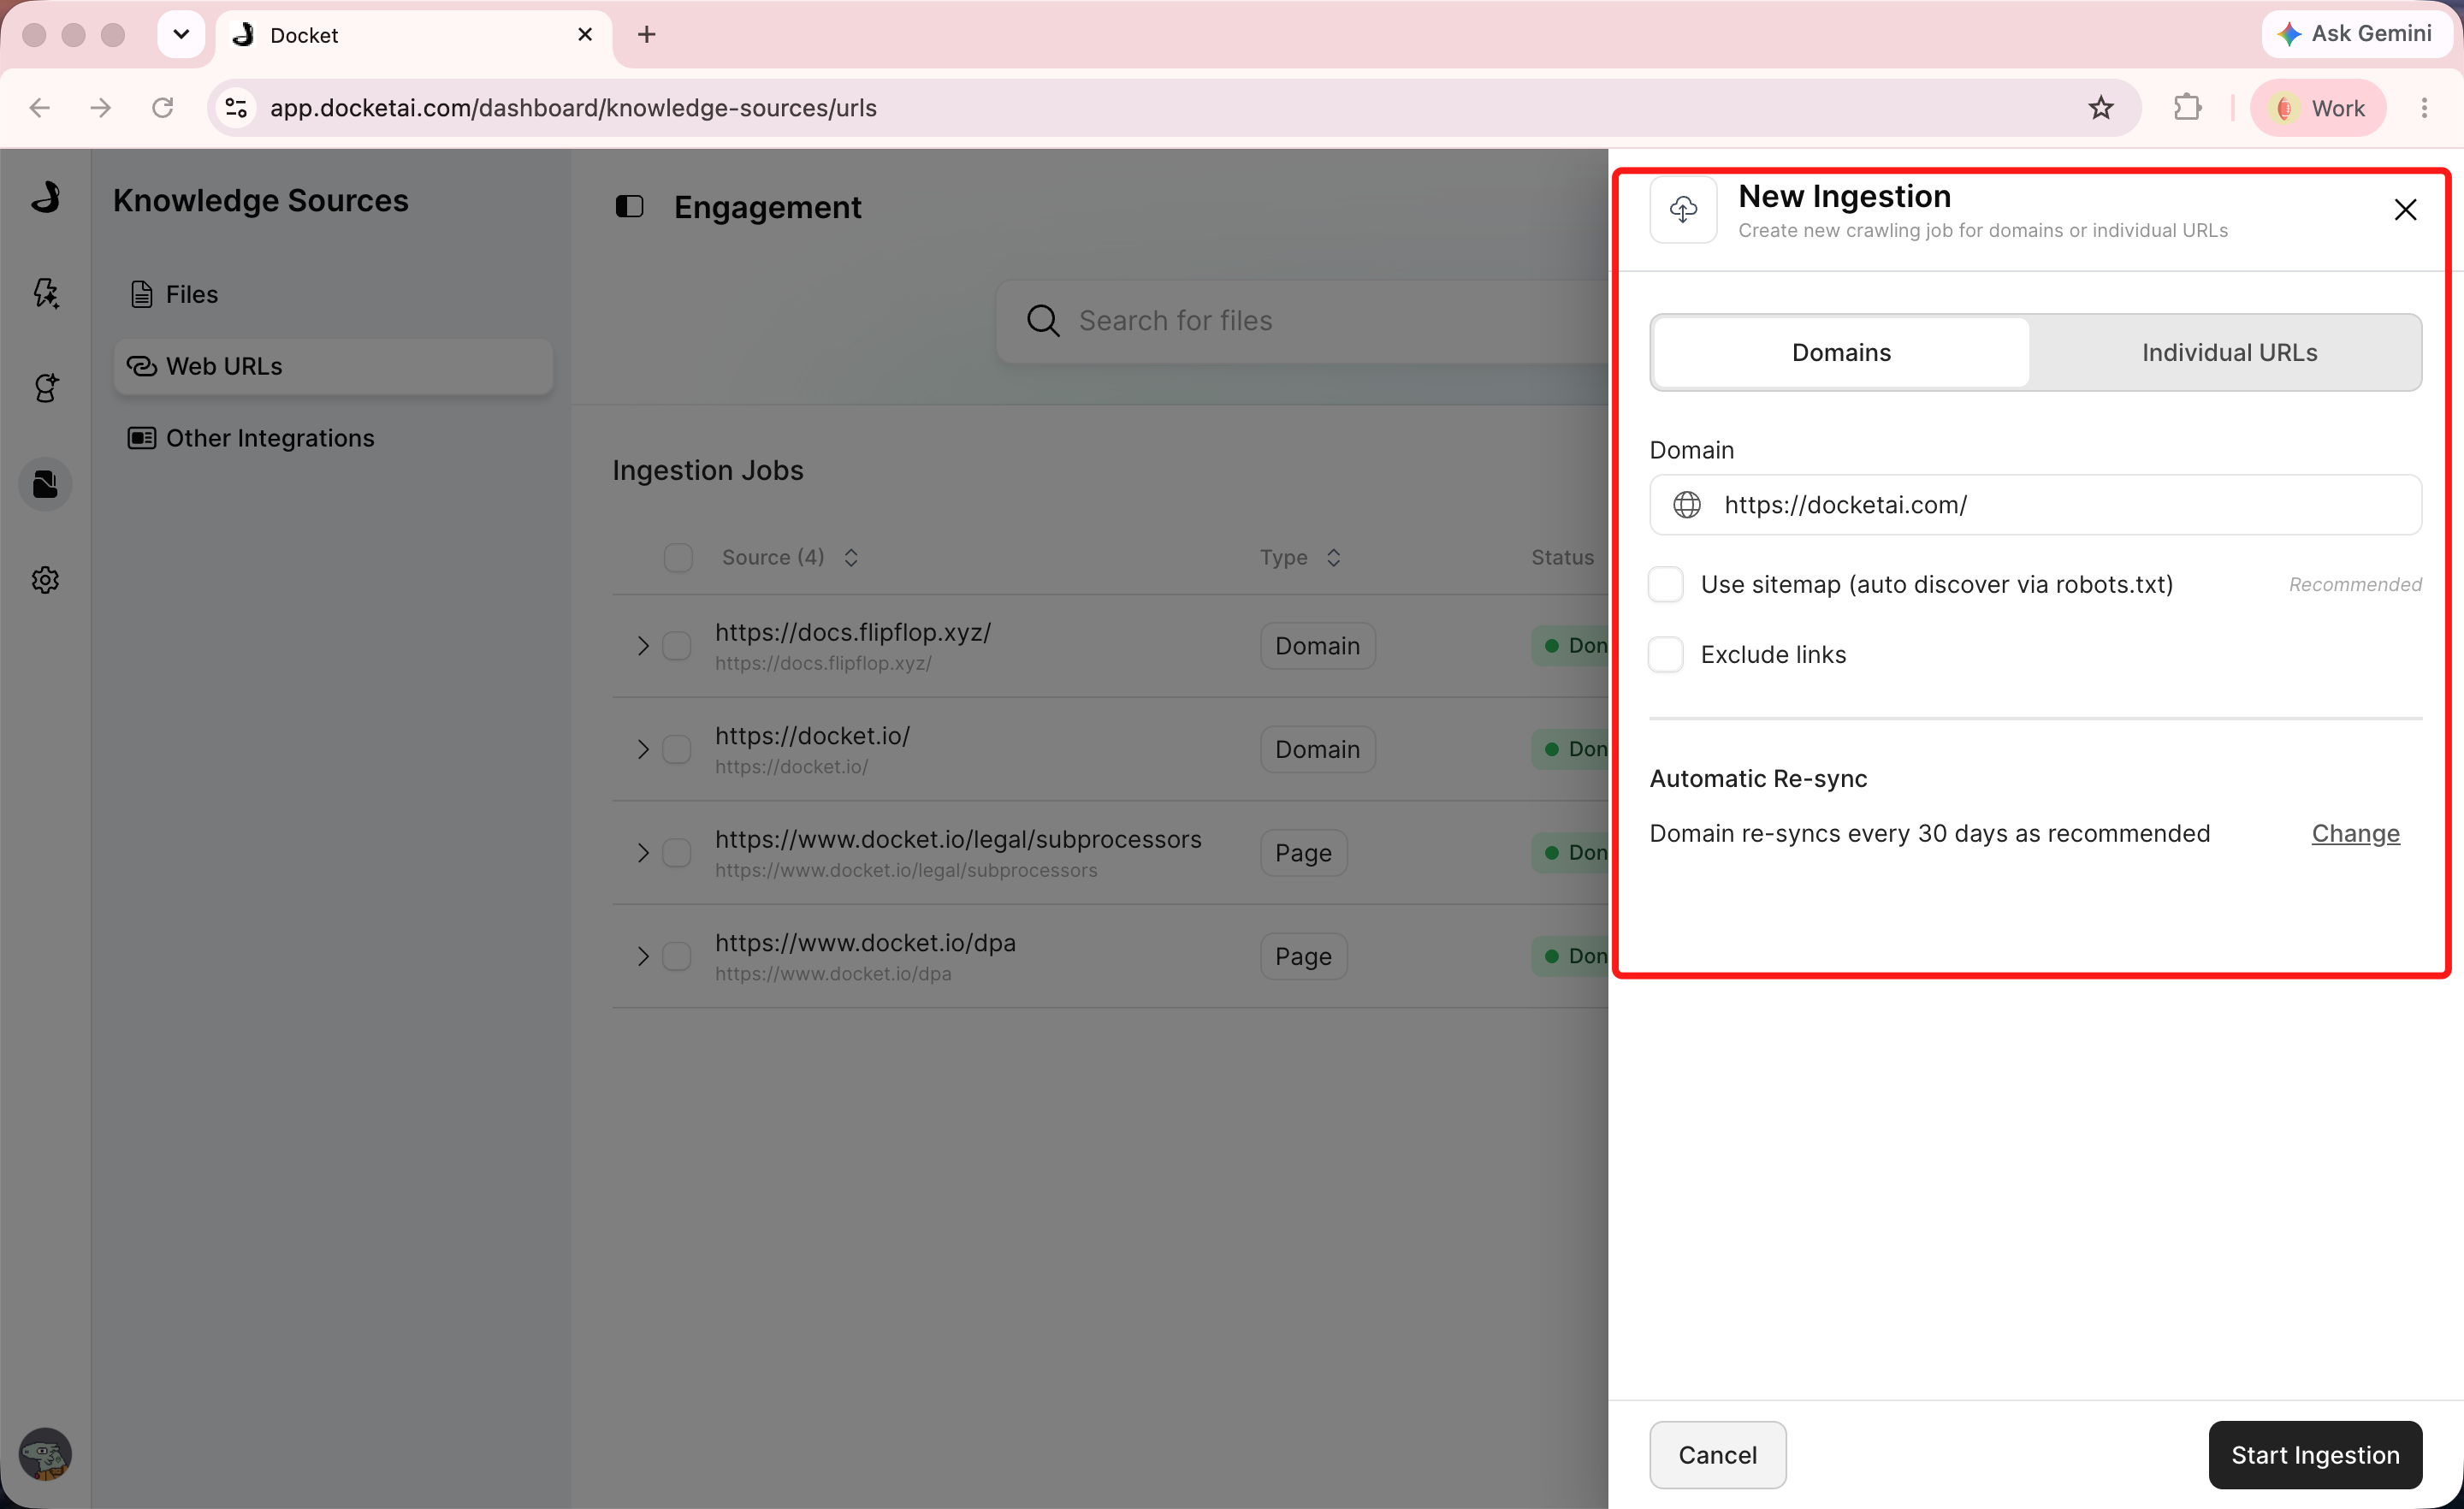The image size is (2464, 1509).
Task: Click the Page type badge for docket.io/dpa
Action: click(x=1303, y=956)
